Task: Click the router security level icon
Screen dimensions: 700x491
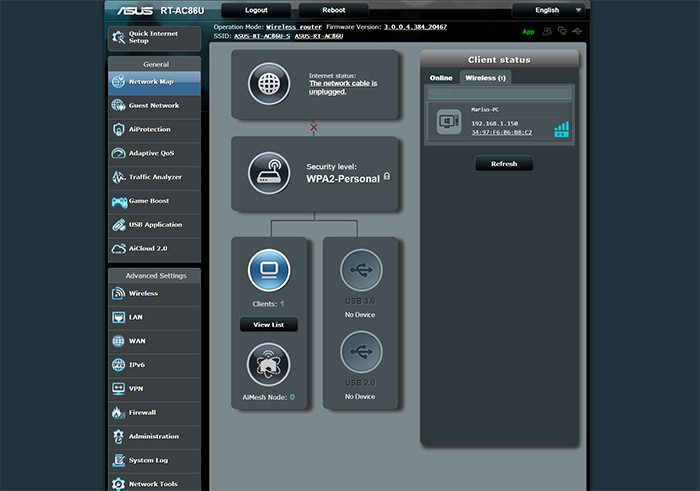Action: coord(269,173)
